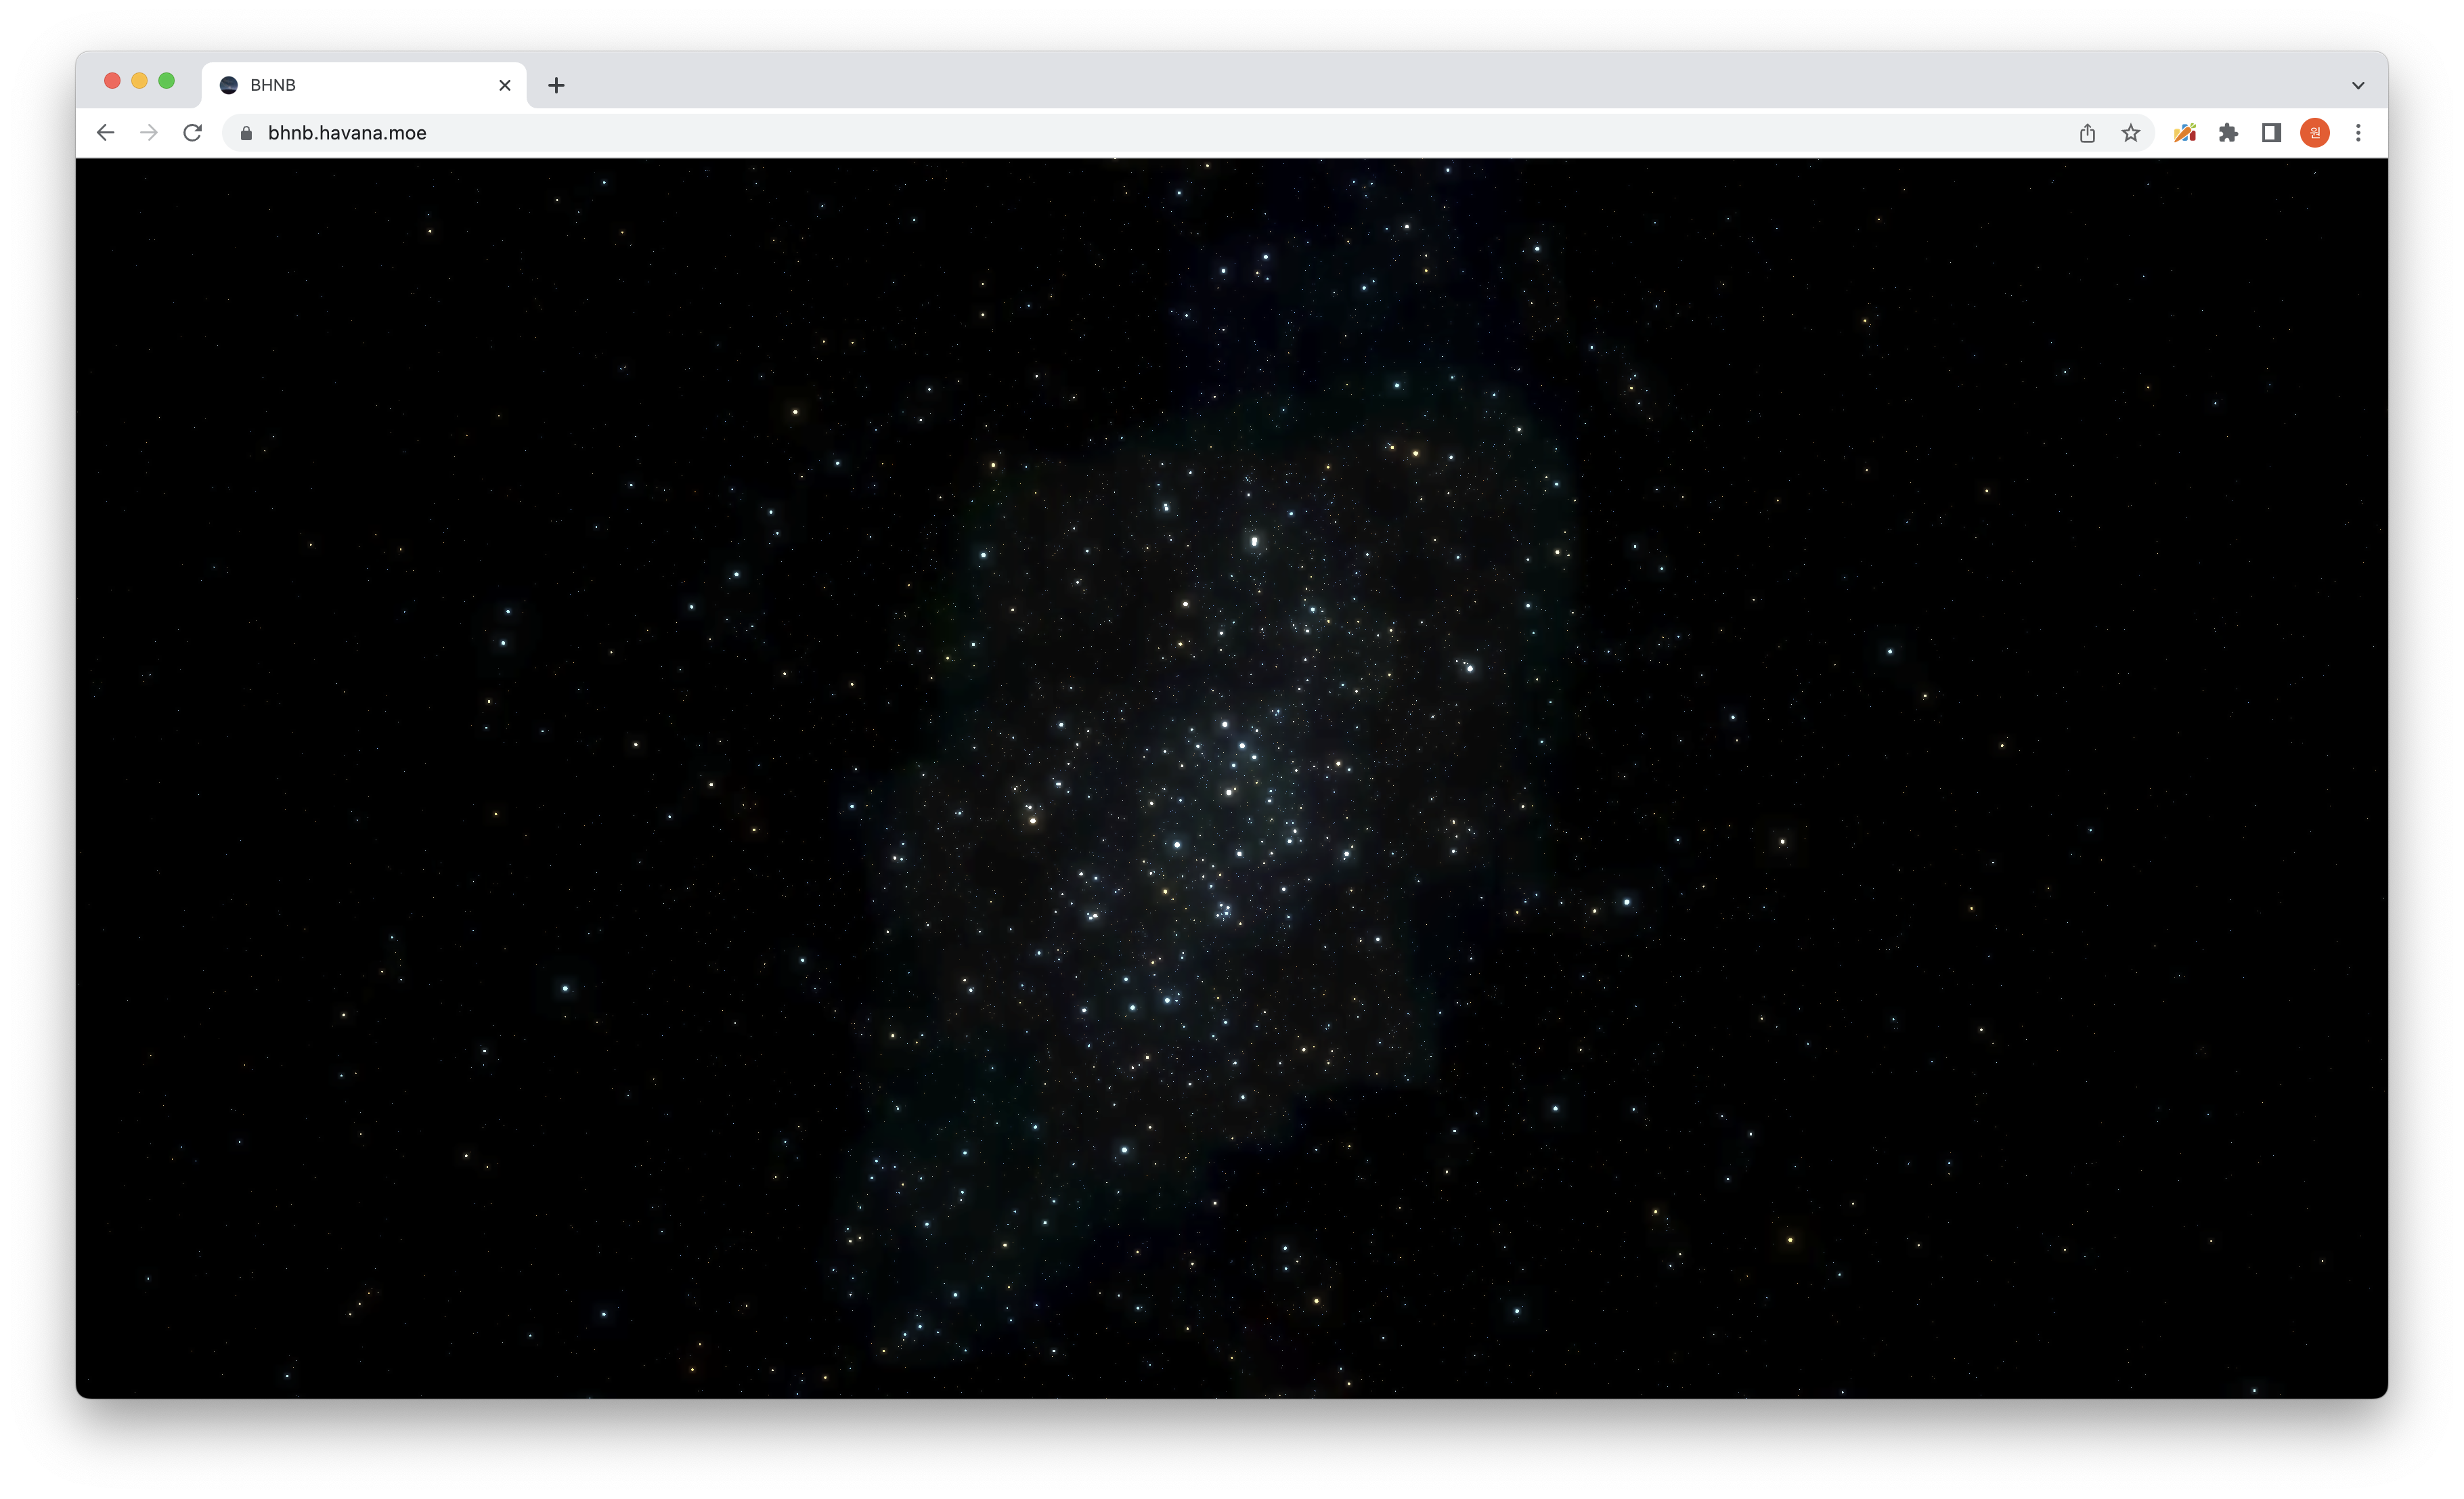Bookmark this page with the star

pos(2131,133)
